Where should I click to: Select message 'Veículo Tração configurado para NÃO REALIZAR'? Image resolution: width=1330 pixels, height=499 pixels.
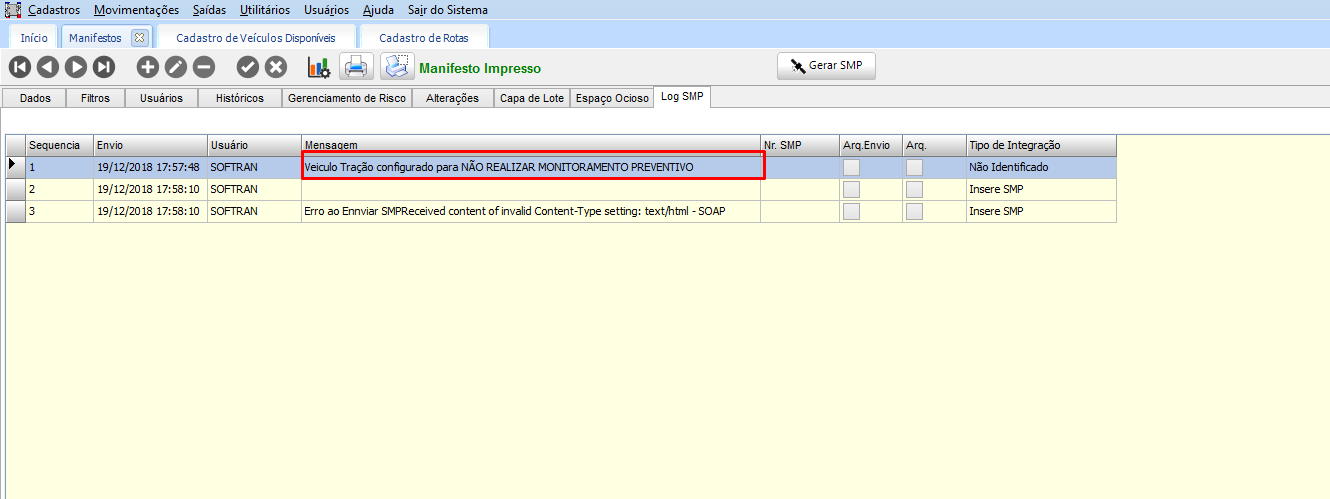click(x=531, y=167)
